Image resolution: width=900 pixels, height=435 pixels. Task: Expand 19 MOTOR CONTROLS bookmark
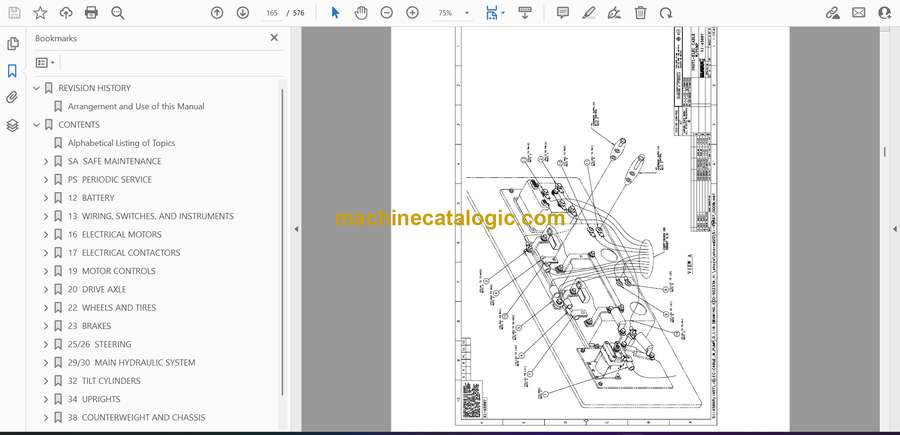[46, 271]
